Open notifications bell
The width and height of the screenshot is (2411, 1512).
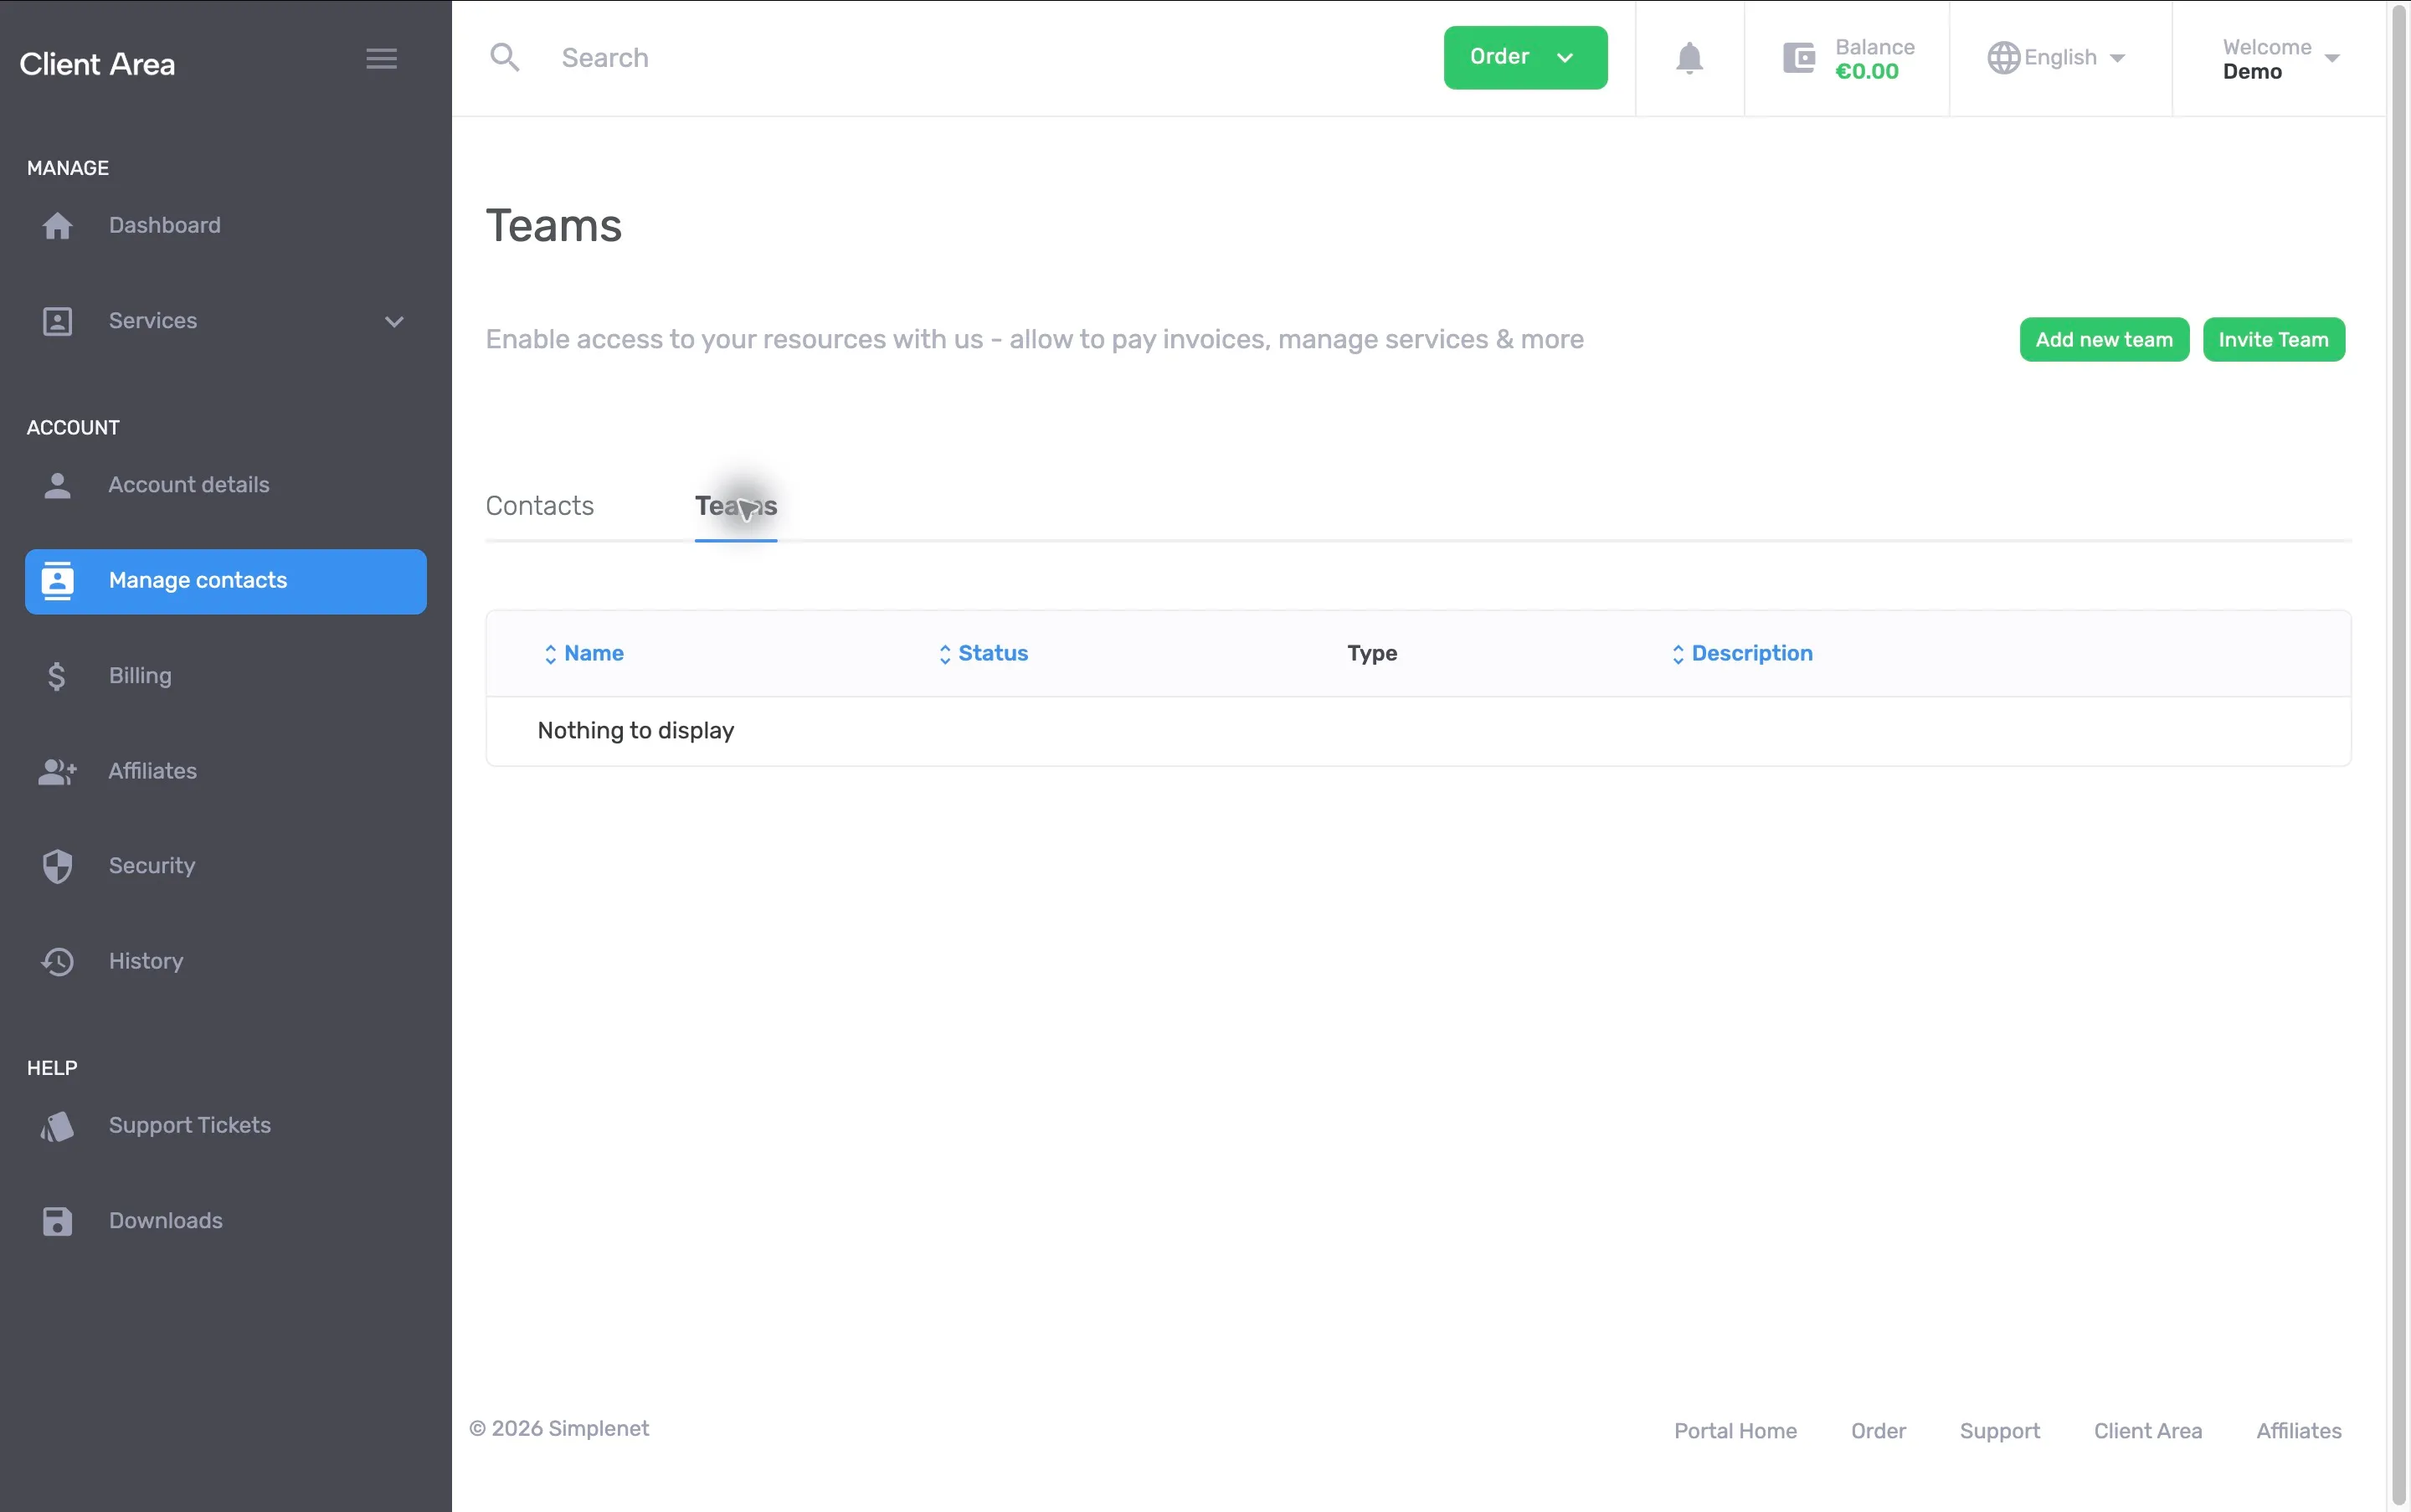click(x=1689, y=58)
